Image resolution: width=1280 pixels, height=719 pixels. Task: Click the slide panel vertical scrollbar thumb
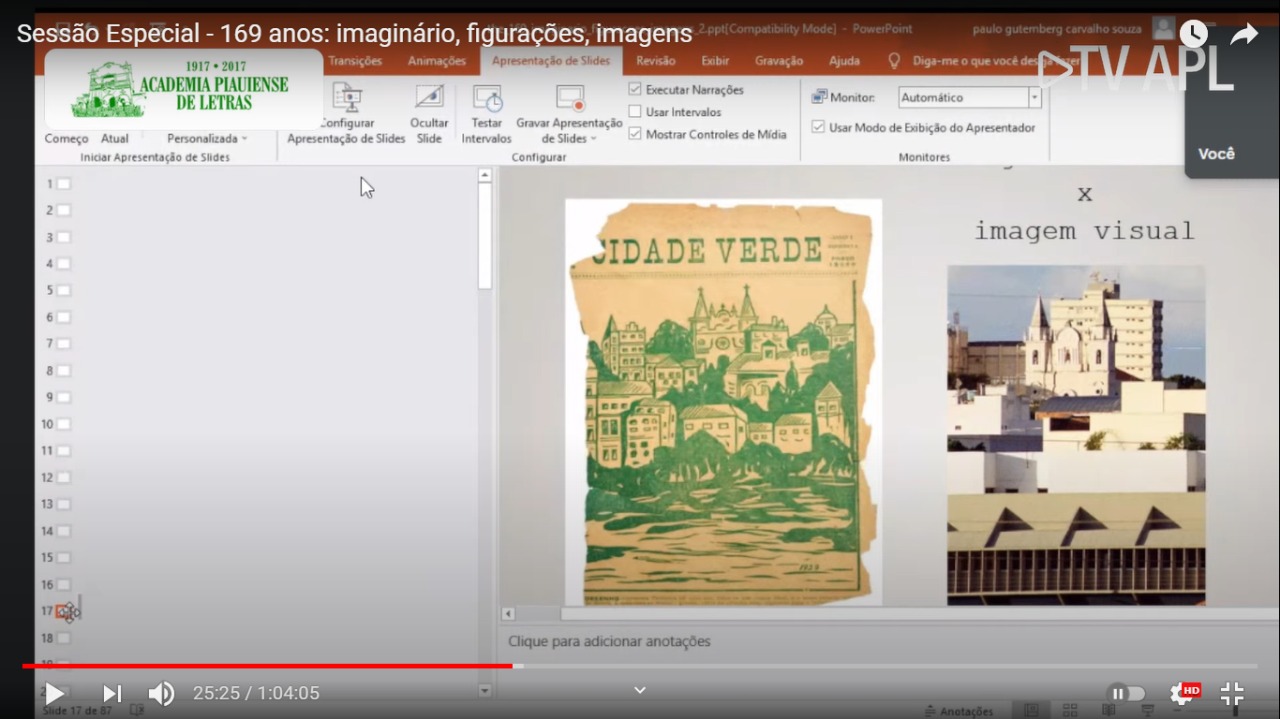click(485, 238)
